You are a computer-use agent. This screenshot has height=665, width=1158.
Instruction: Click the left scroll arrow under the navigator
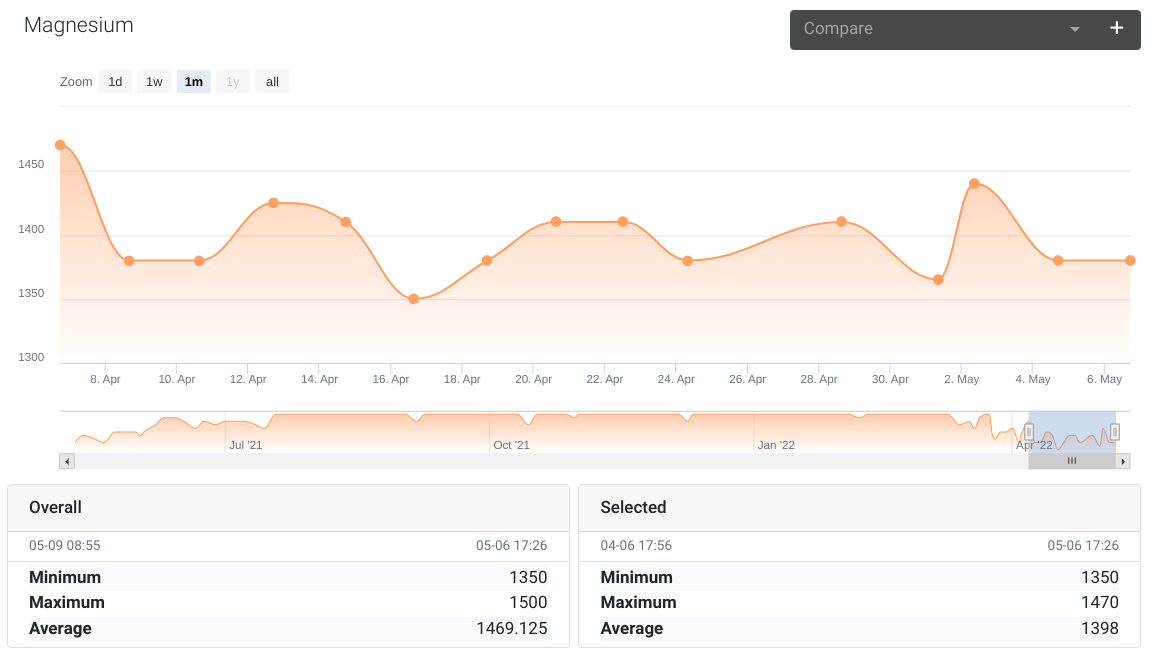67,461
